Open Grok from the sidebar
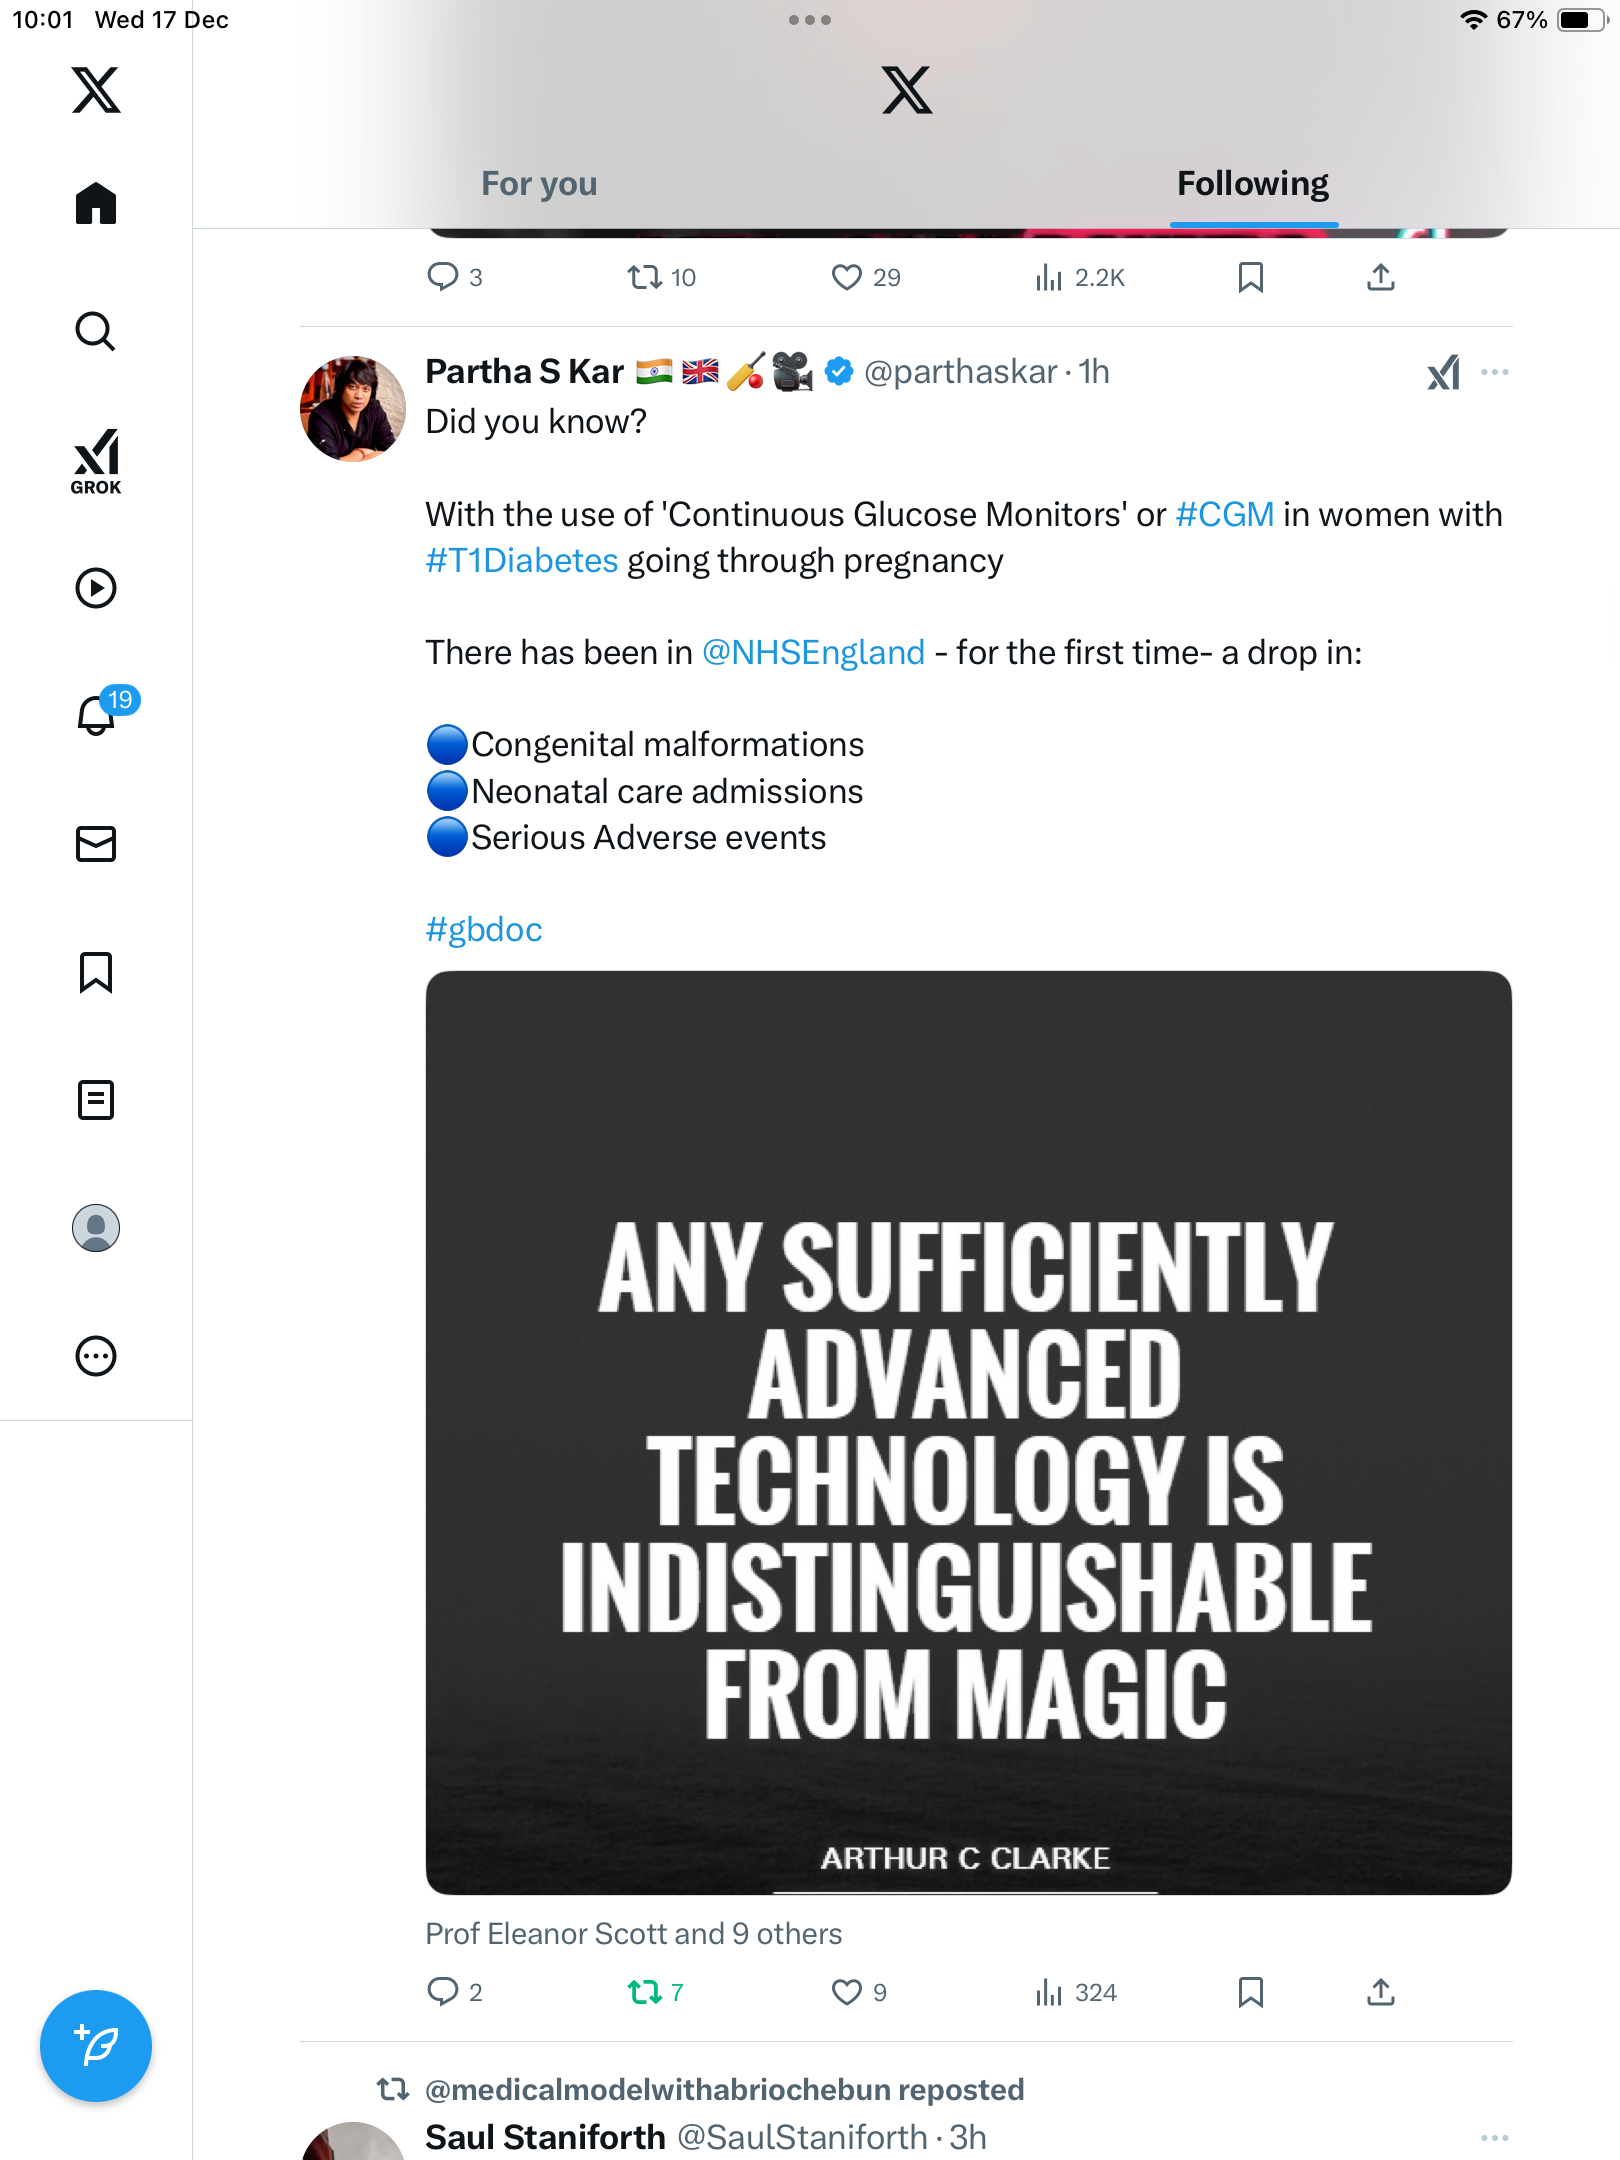1620x2160 pixels. point(96,462)
